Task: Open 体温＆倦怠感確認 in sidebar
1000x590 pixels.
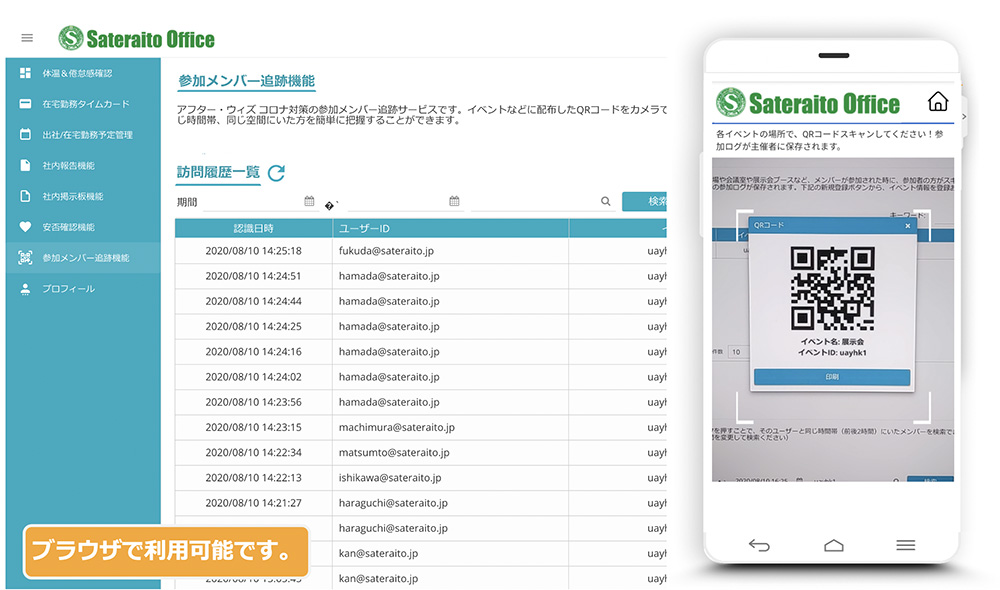Action: tap(84, 73)
